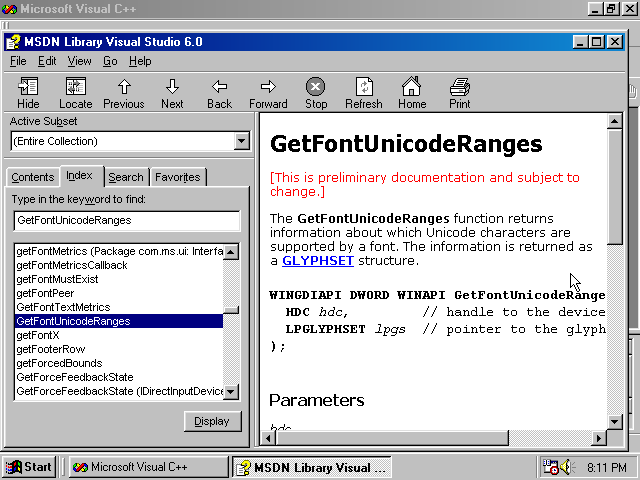
Task: Open the Home page
Action: tap(412, 92)
